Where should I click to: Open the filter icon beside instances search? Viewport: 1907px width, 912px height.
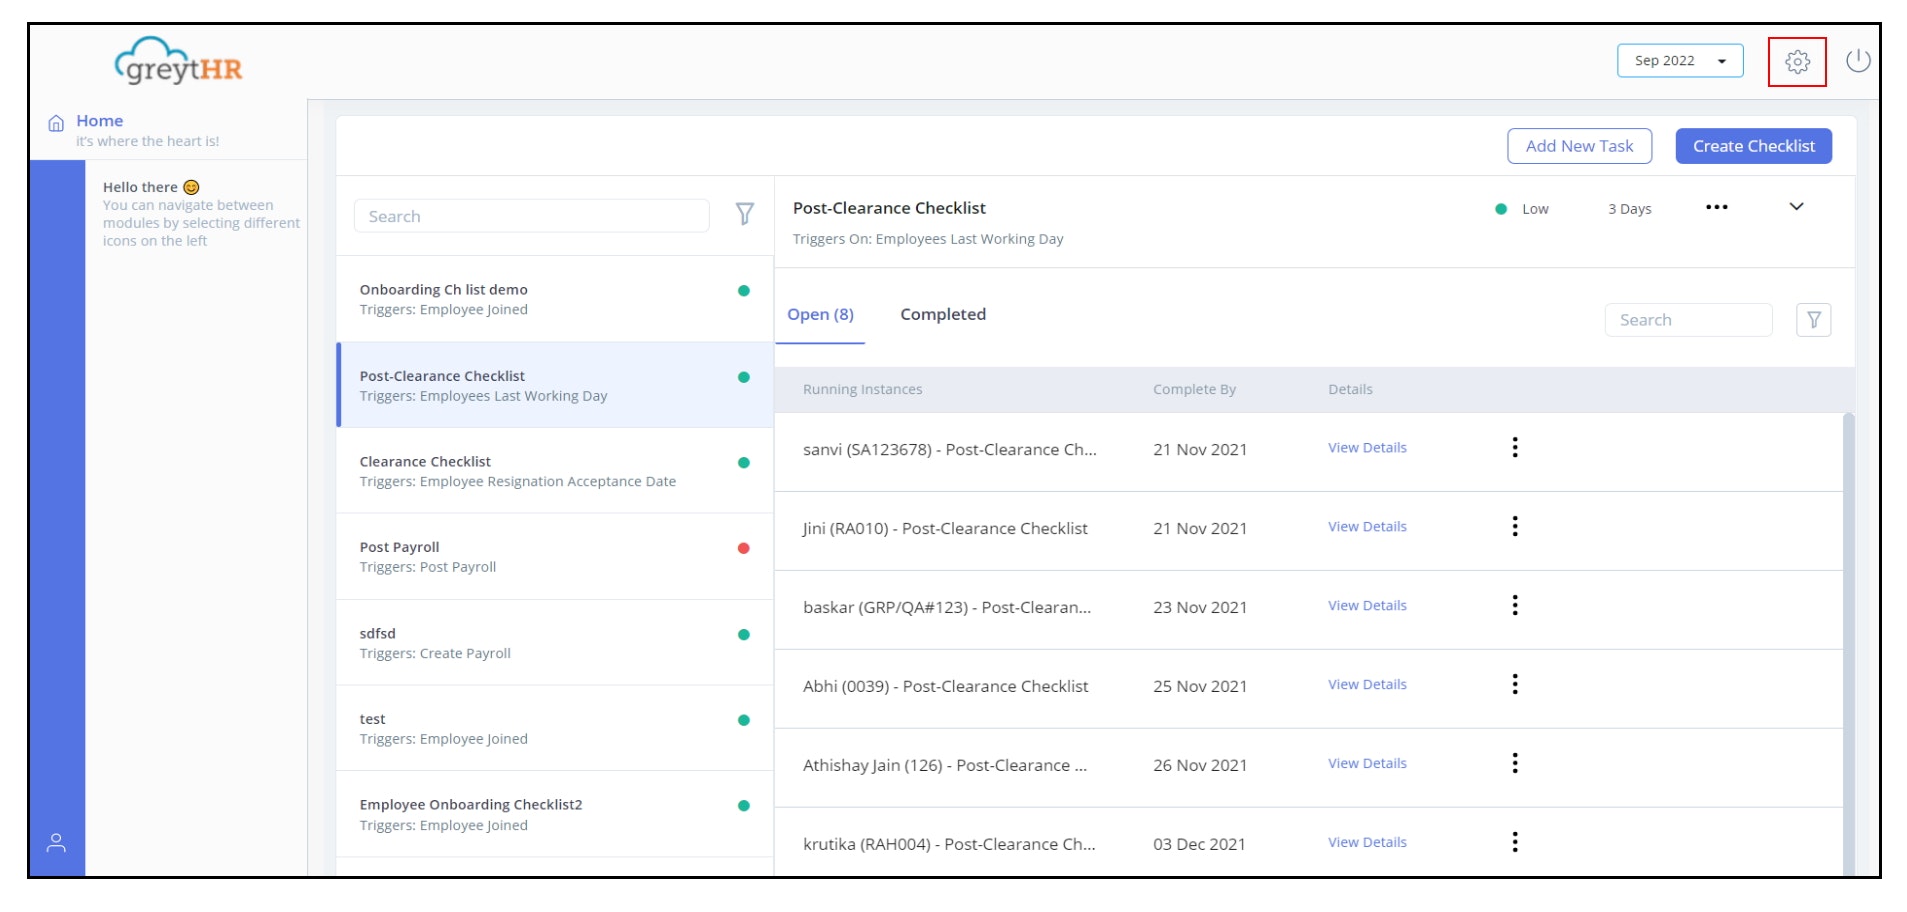[1813, 320]
